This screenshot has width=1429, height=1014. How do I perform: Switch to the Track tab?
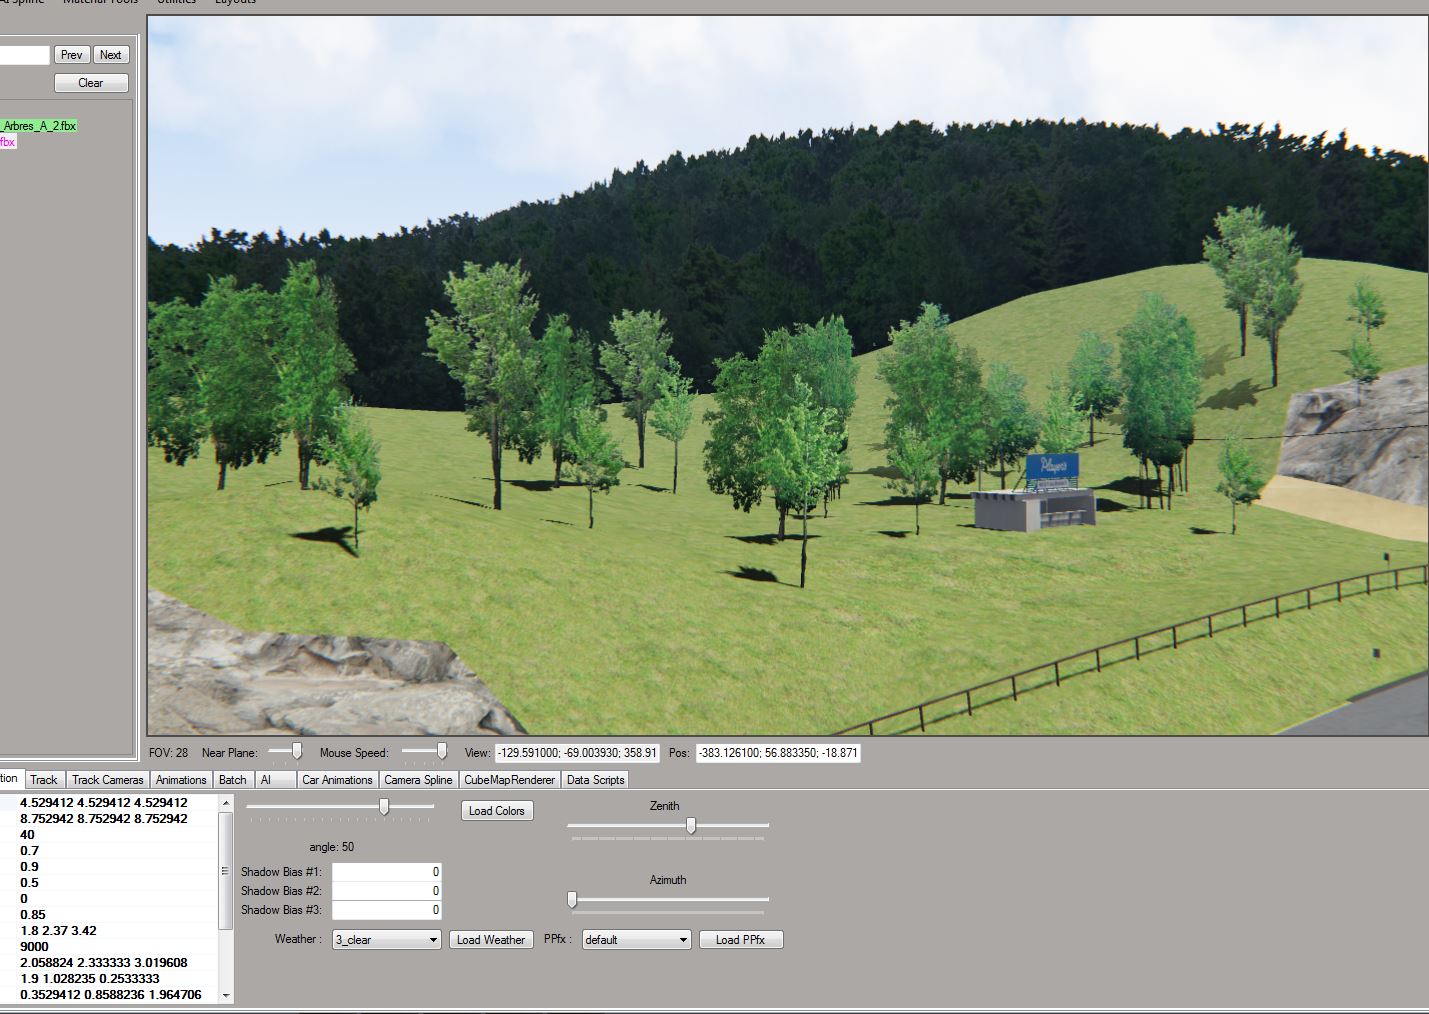(x=44, y=780)
